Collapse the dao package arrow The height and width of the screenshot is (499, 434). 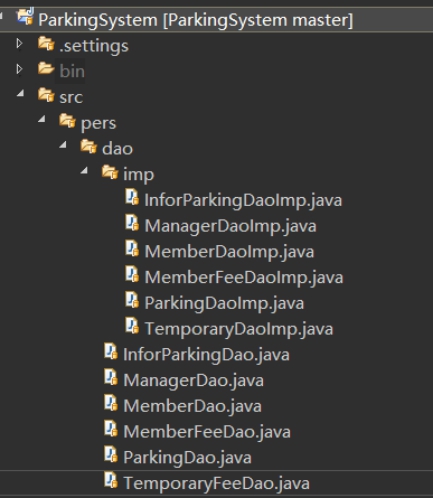pyautogui.click(x=63, y=145)
